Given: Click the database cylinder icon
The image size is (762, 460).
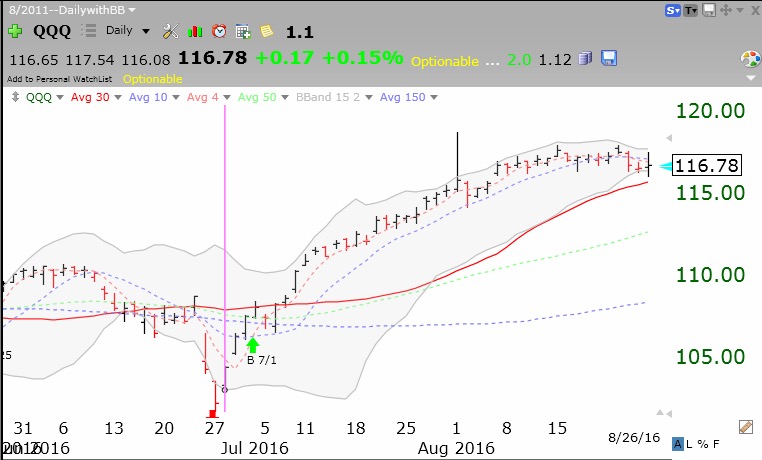Looking at the screenshot, I should (585, 59).
